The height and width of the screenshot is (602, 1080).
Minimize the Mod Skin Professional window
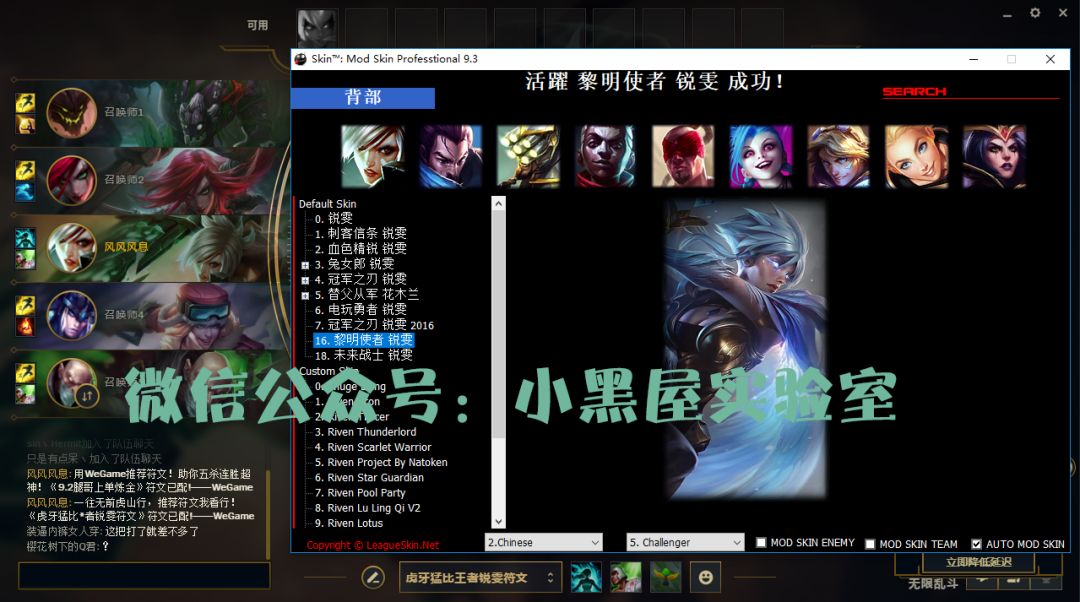pos(973,59)
